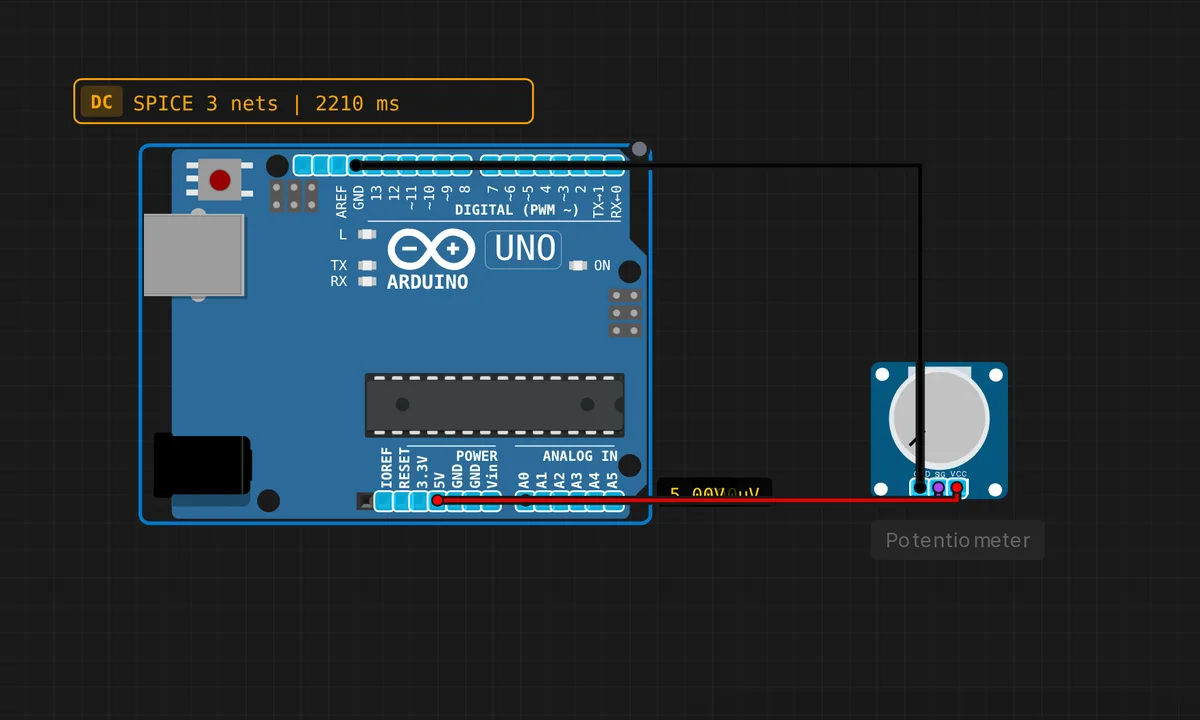The image size is (1200, 720).
Task: Click the IOREF power header pin
Action: (x=384, y=501)
